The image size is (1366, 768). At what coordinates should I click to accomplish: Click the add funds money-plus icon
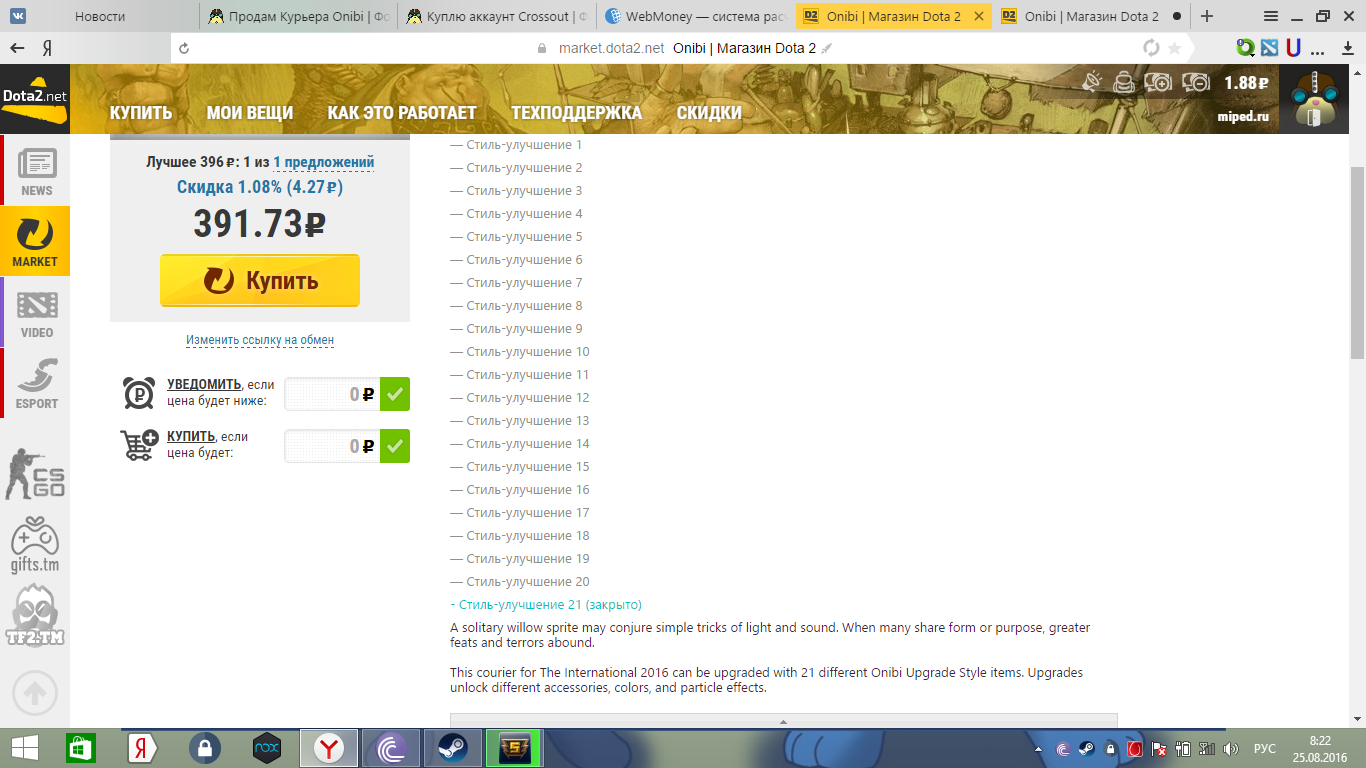point(1159,82)
